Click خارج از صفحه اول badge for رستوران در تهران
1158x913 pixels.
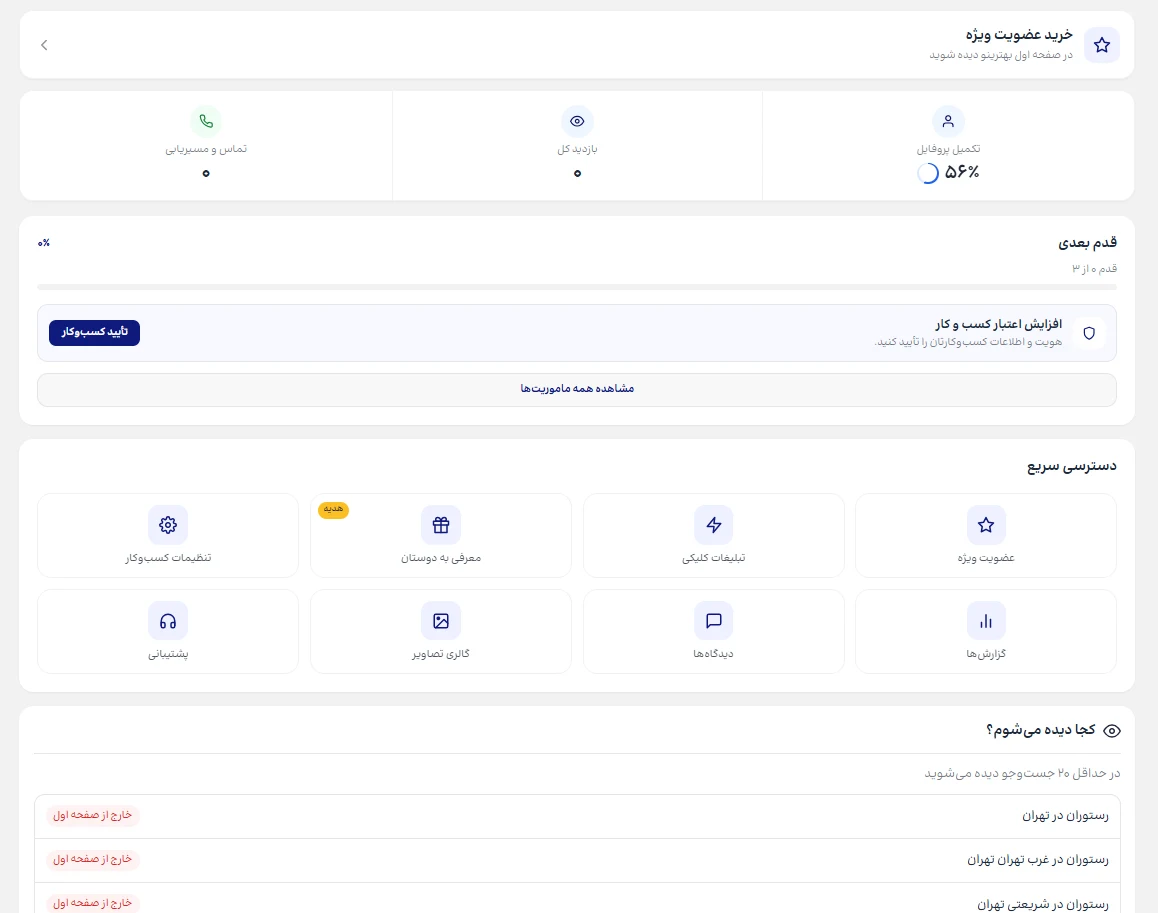coord(92,815)
